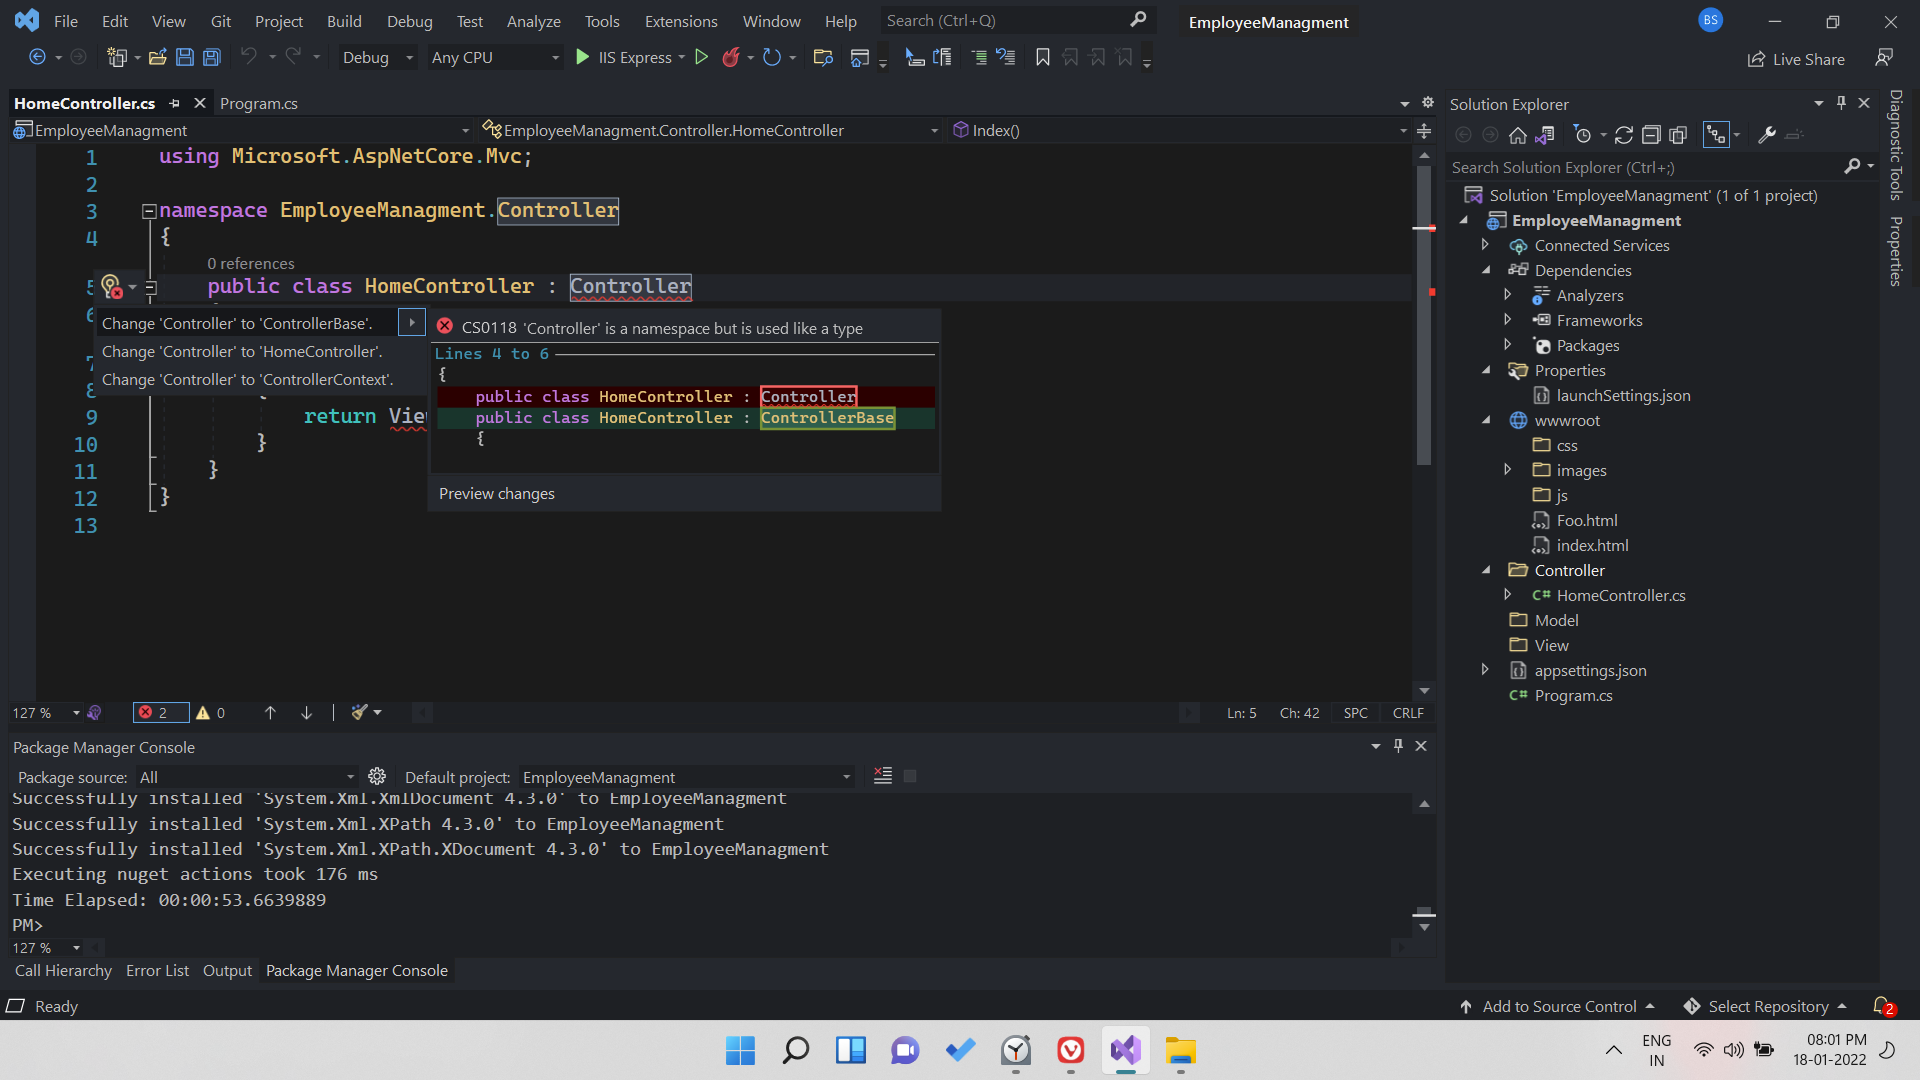Toggle pin on HomeController.cs tab
1920x1080 pixels.
pyautogui.click(x=174, y=103)
